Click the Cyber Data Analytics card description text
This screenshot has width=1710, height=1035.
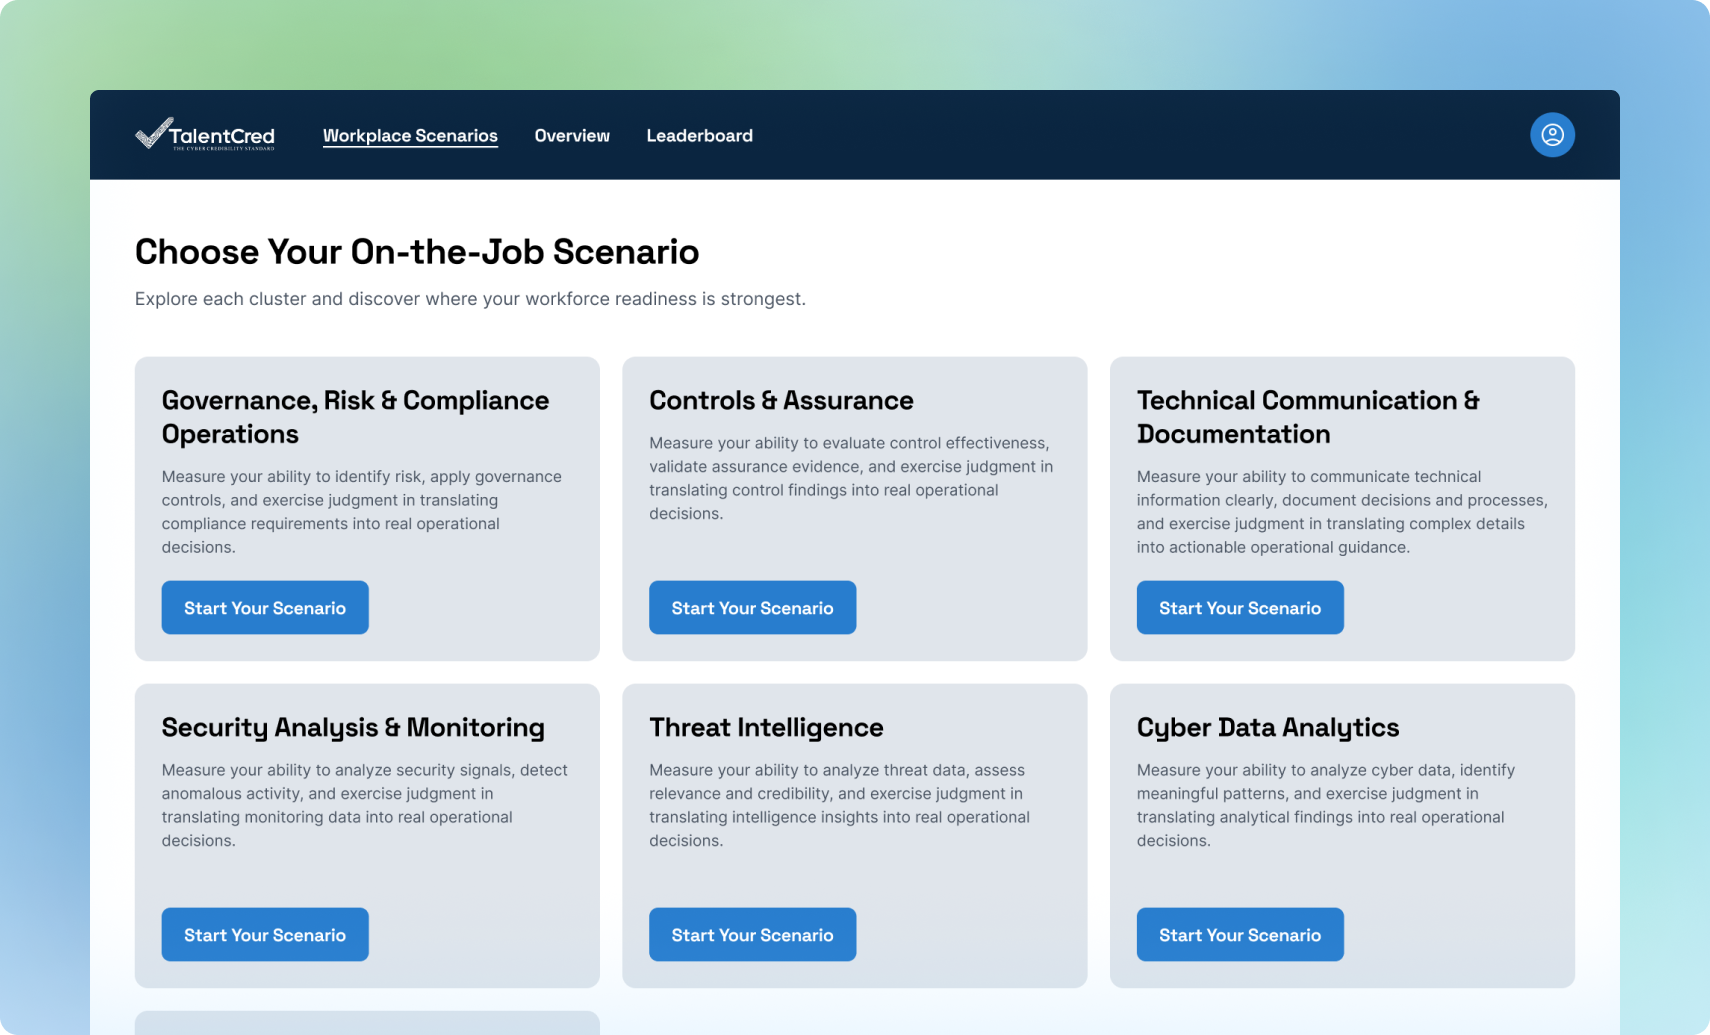tap(1326, 805)
